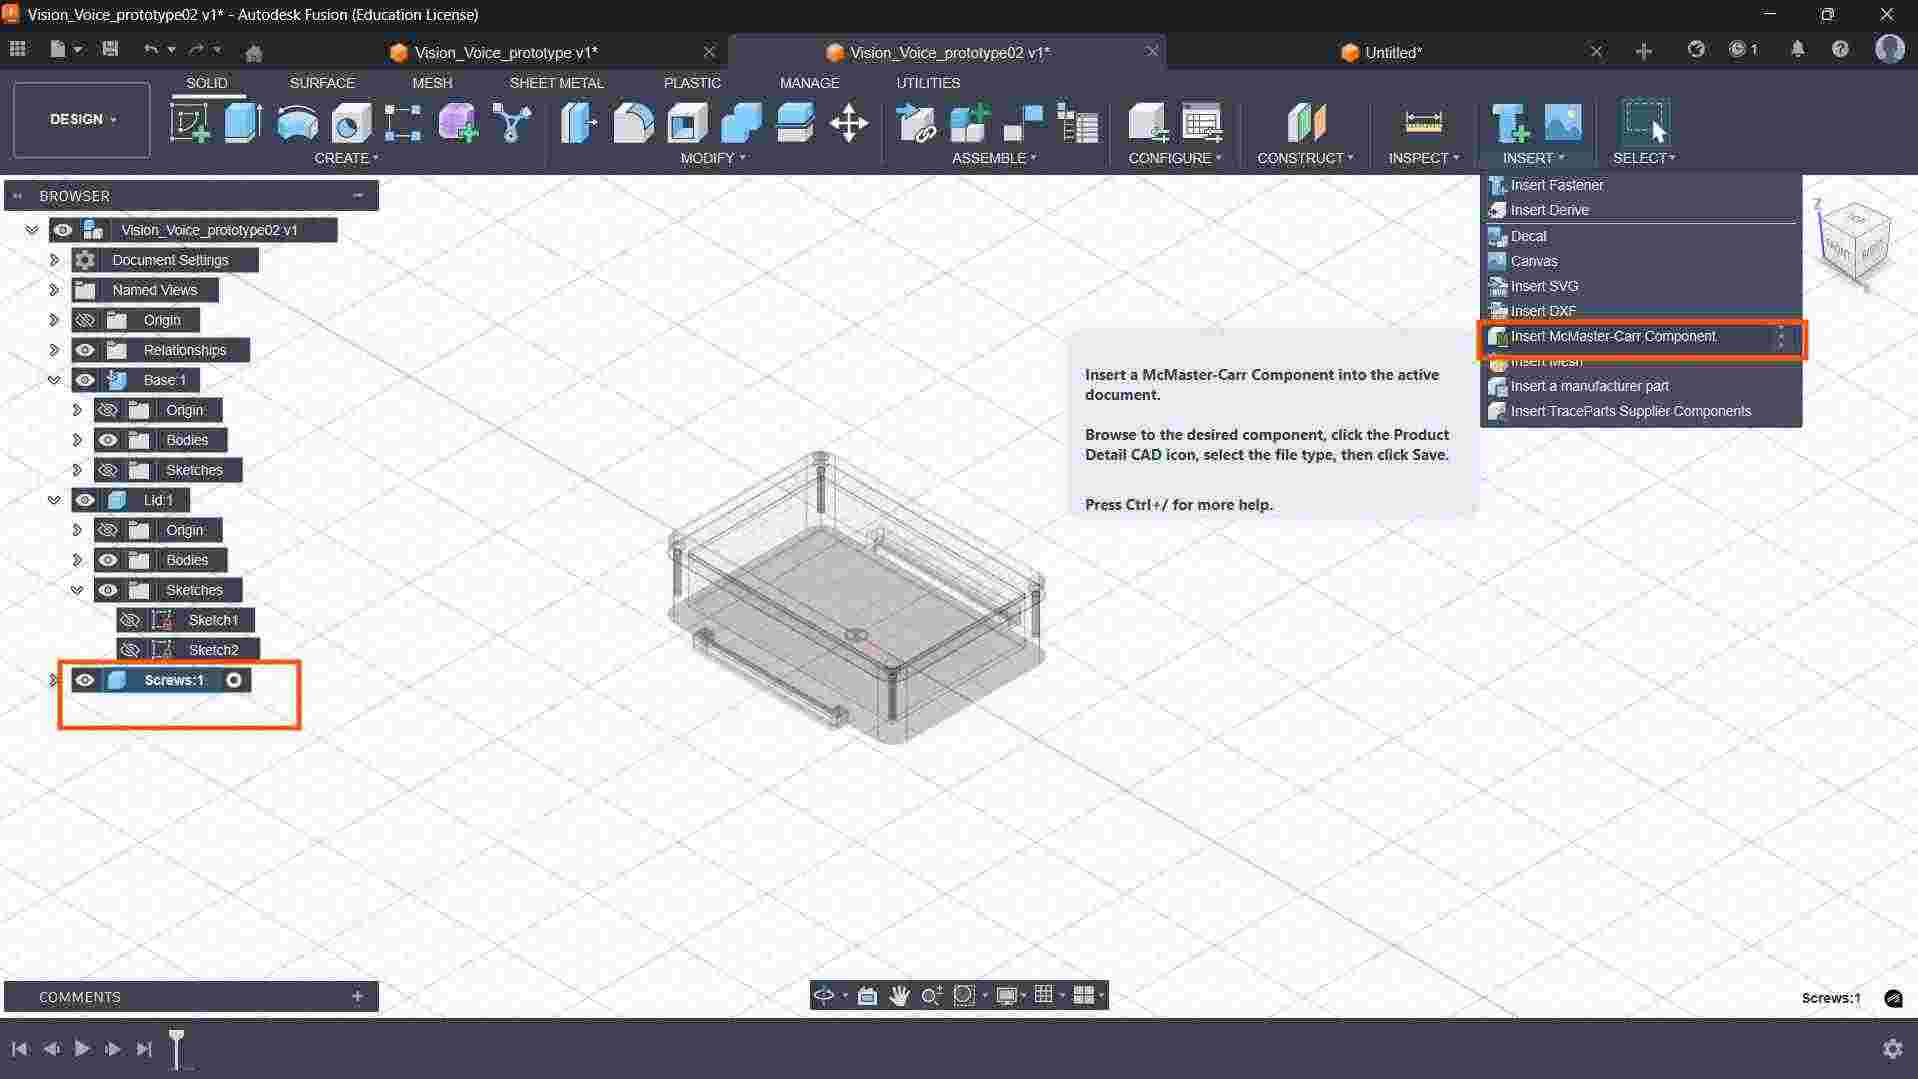
Task: Activate the Select tool icon
Action: click(1644, 123)
